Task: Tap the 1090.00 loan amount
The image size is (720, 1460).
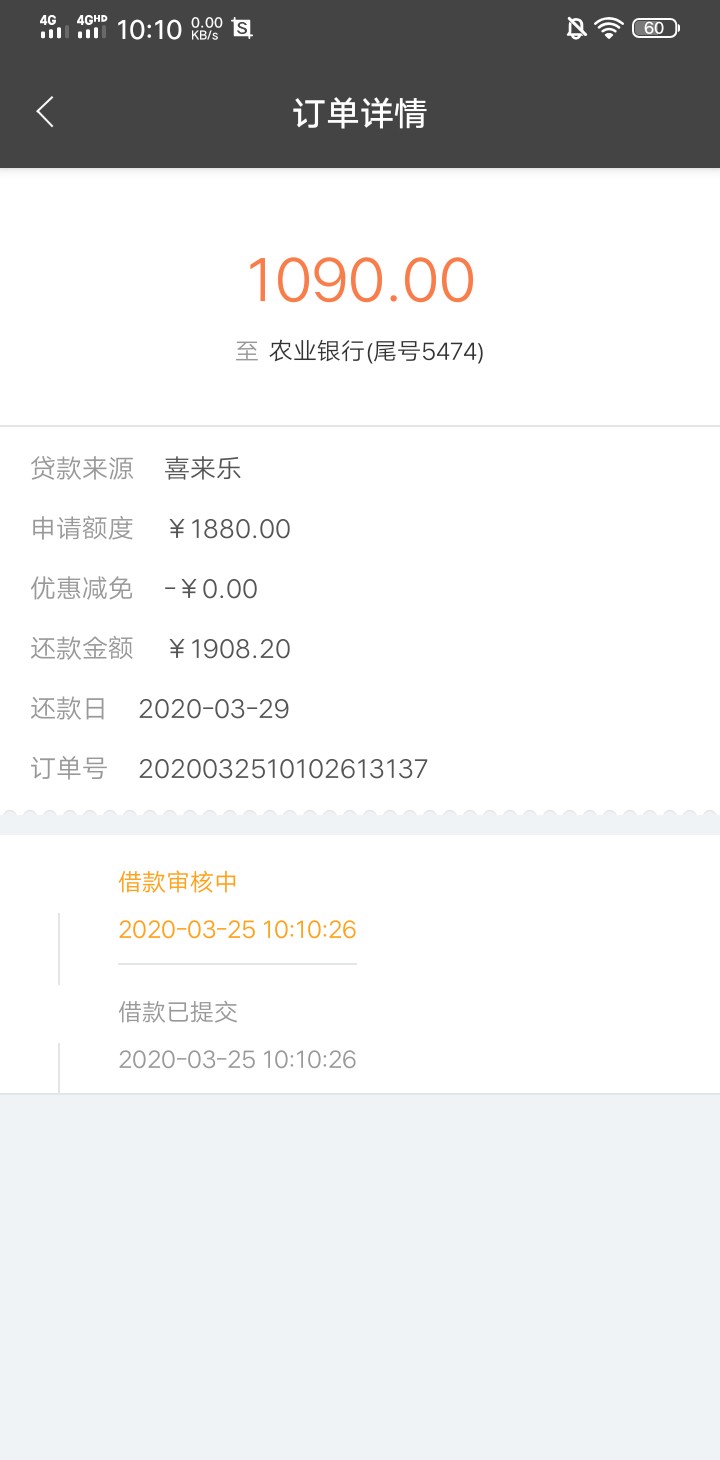Action: [x=360, y=280]
